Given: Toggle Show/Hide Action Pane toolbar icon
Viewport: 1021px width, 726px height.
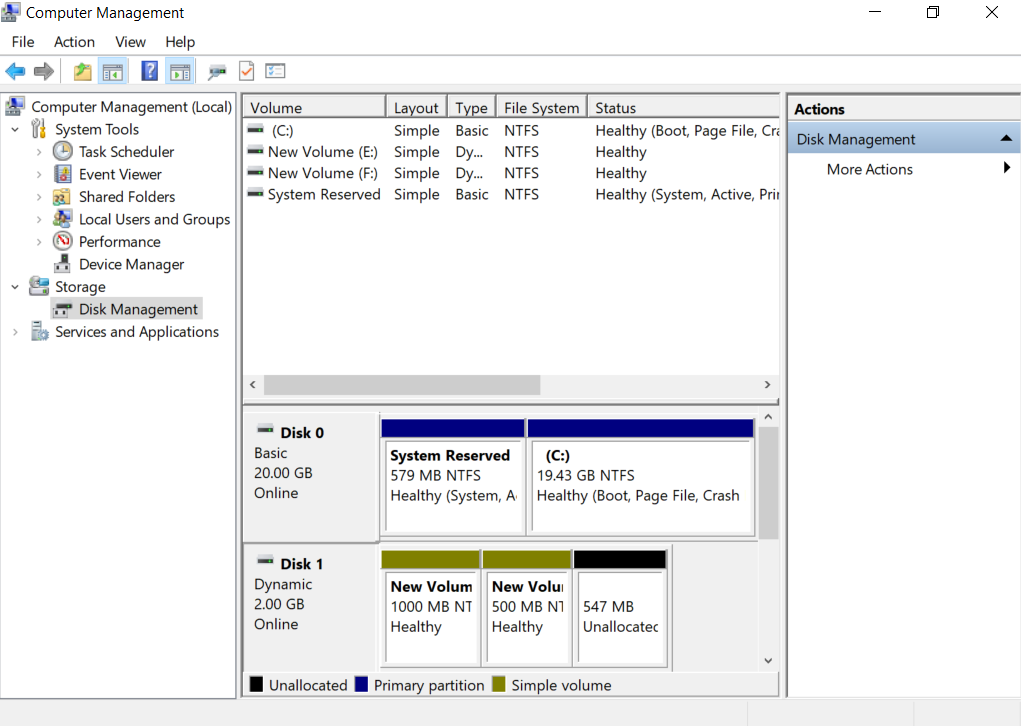Looking at the screenshot, I should 180,71.
